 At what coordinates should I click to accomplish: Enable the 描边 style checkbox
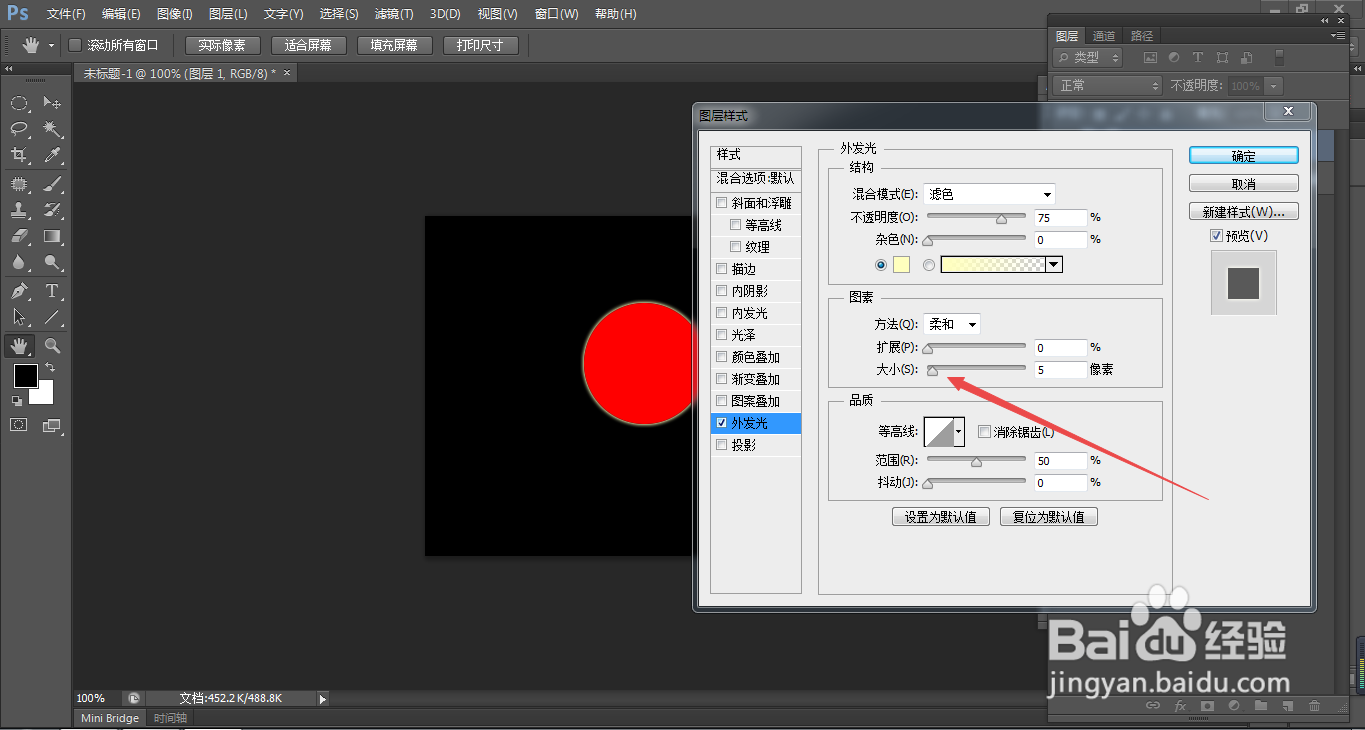pyautogui.click(x=722, y=269)
